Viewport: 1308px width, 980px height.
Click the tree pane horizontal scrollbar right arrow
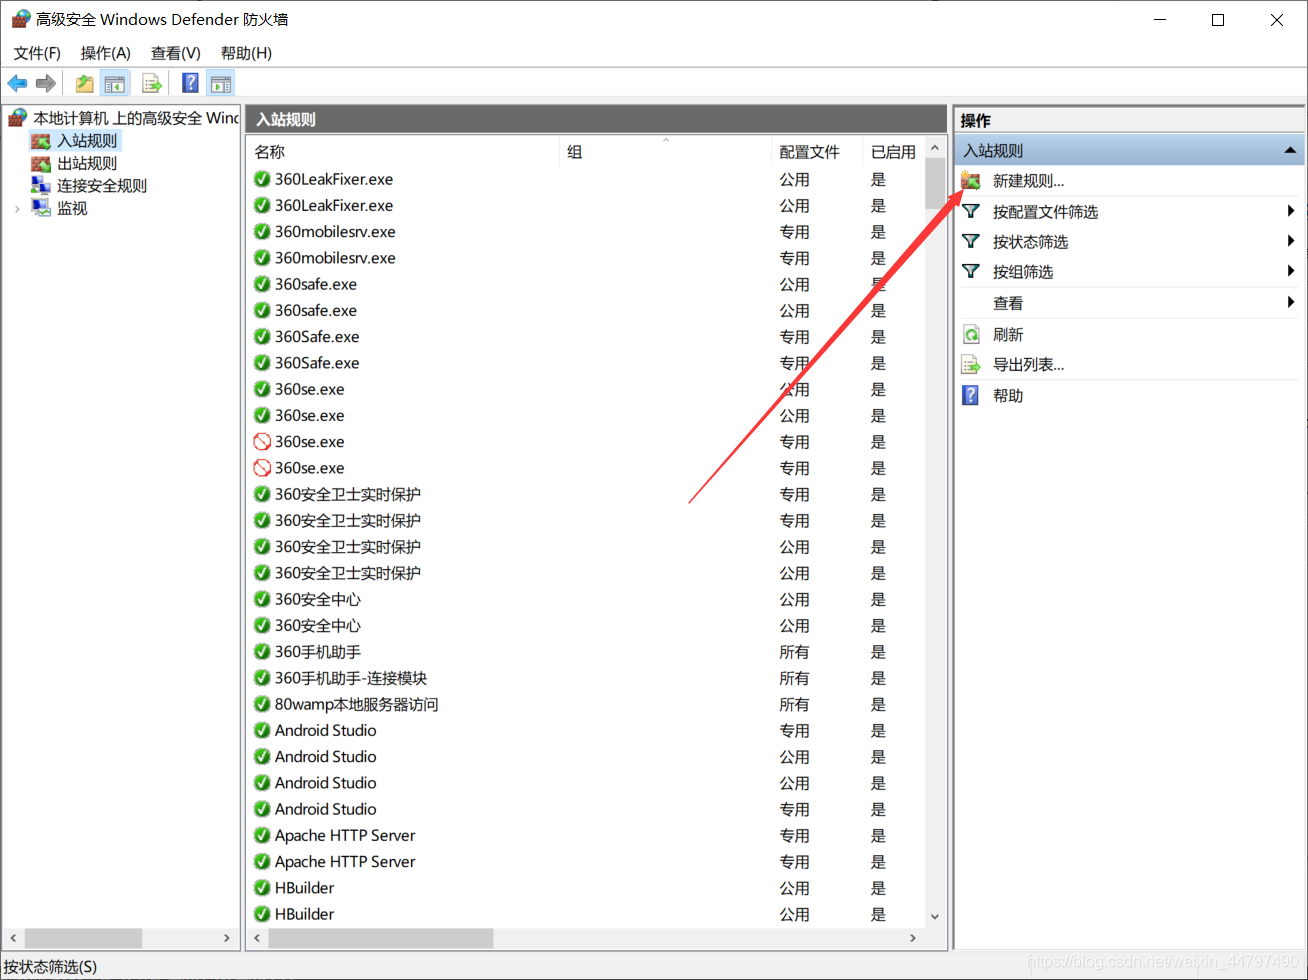227,938
